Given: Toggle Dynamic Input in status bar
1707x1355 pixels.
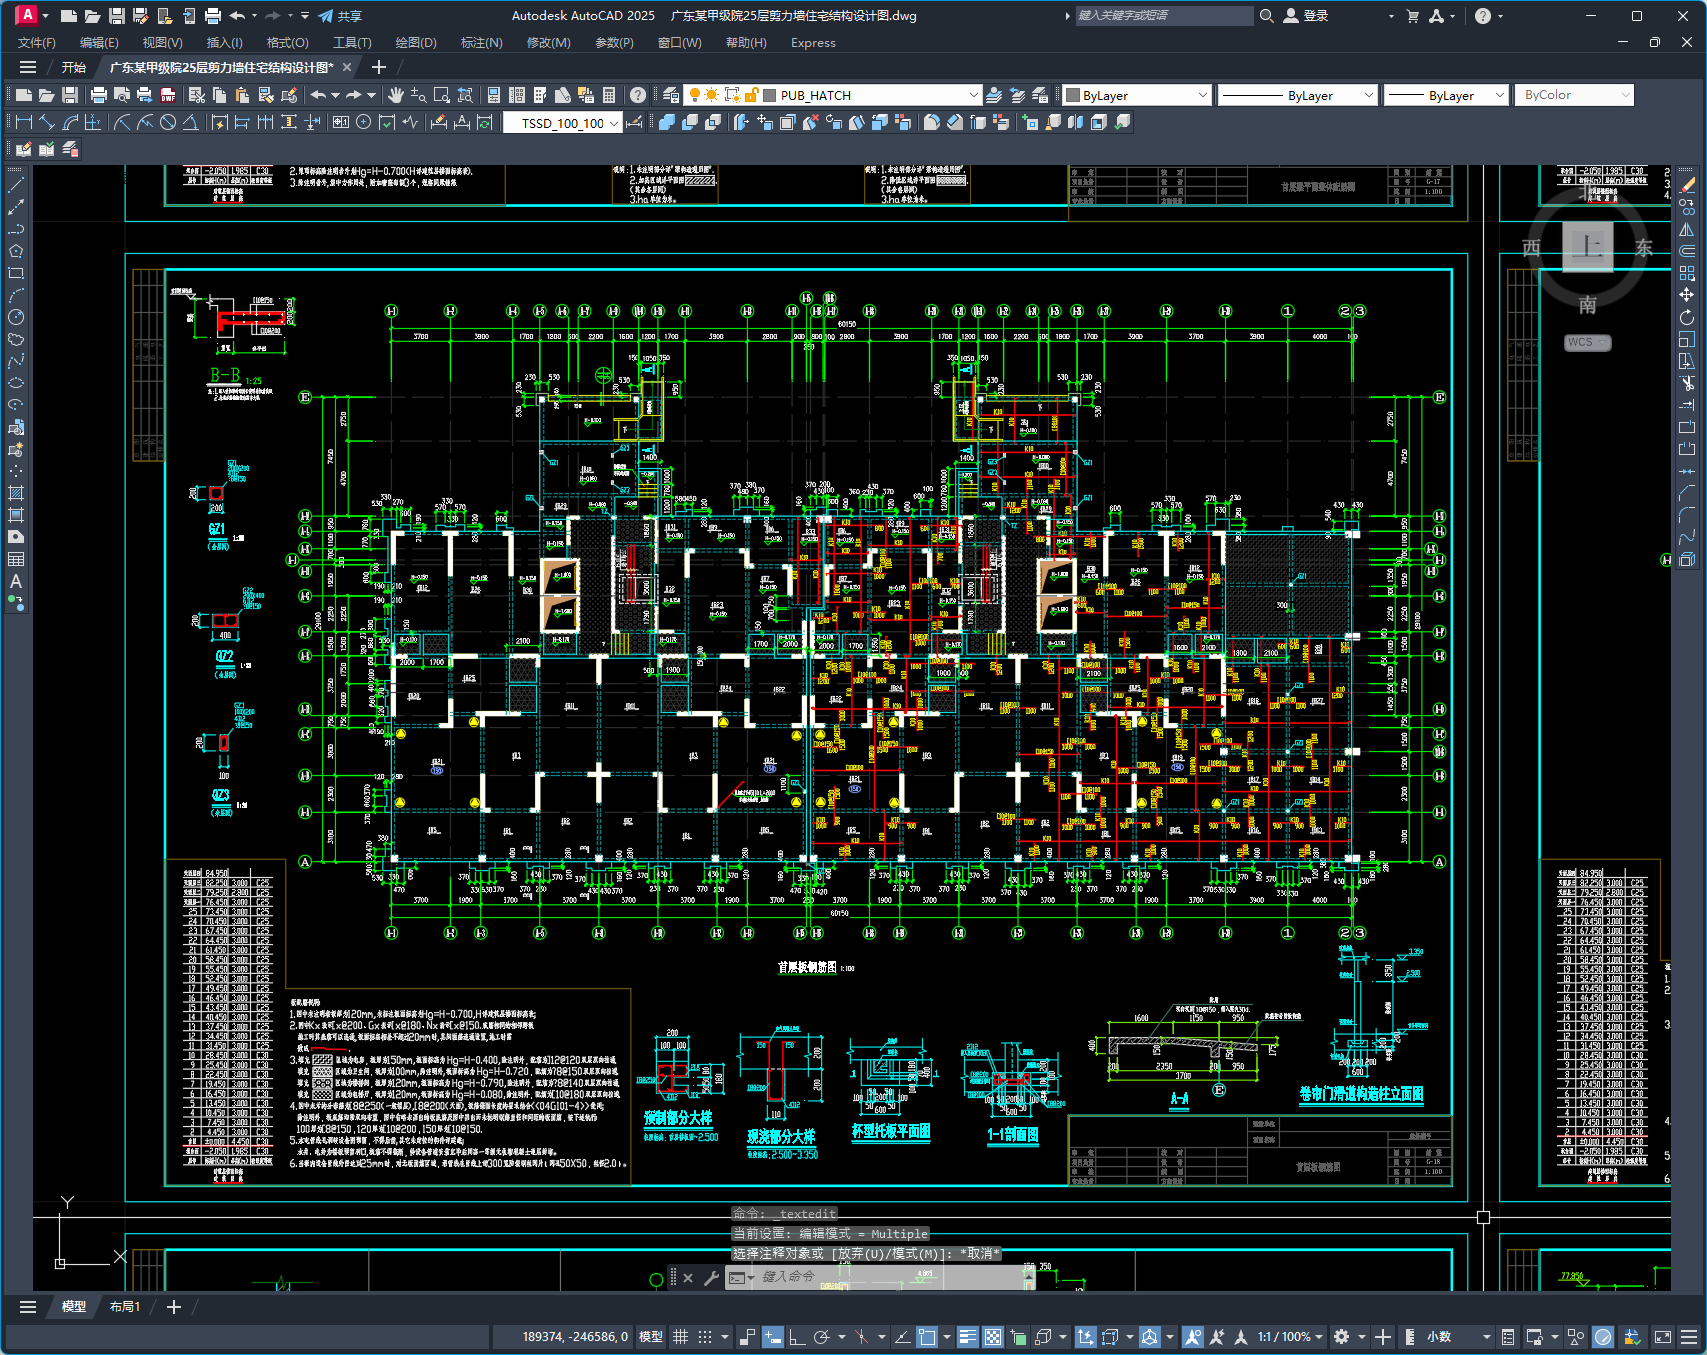Looking at the screenshot, I should point(772,1337).
